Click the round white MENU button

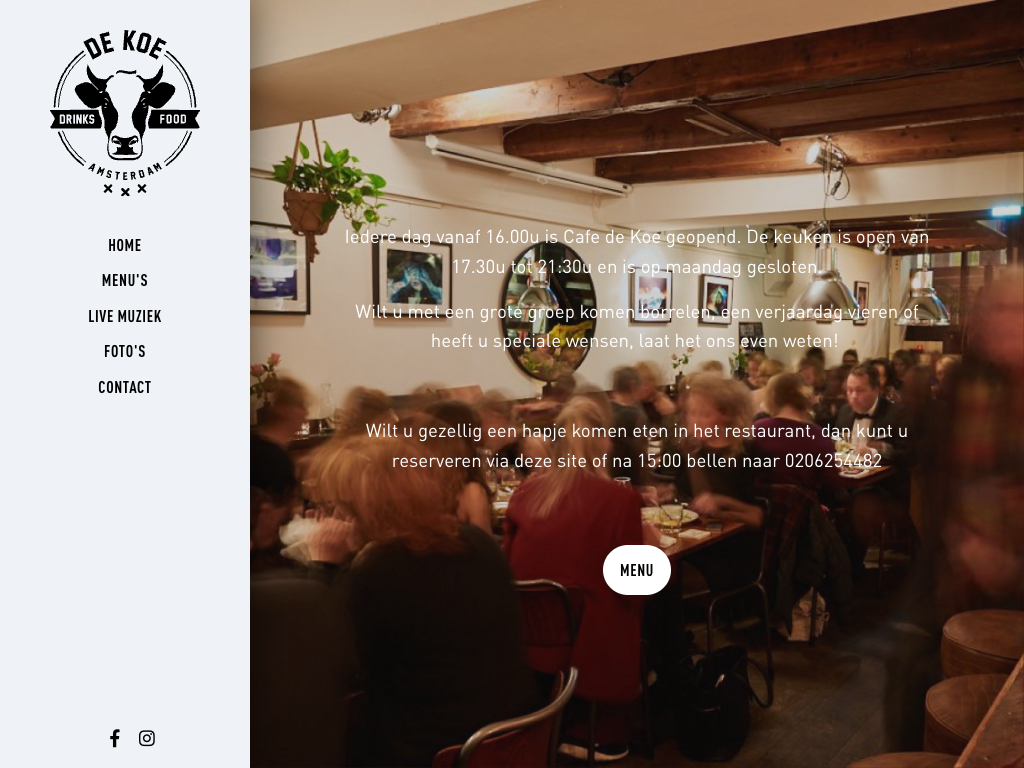[x=637, y=570]
